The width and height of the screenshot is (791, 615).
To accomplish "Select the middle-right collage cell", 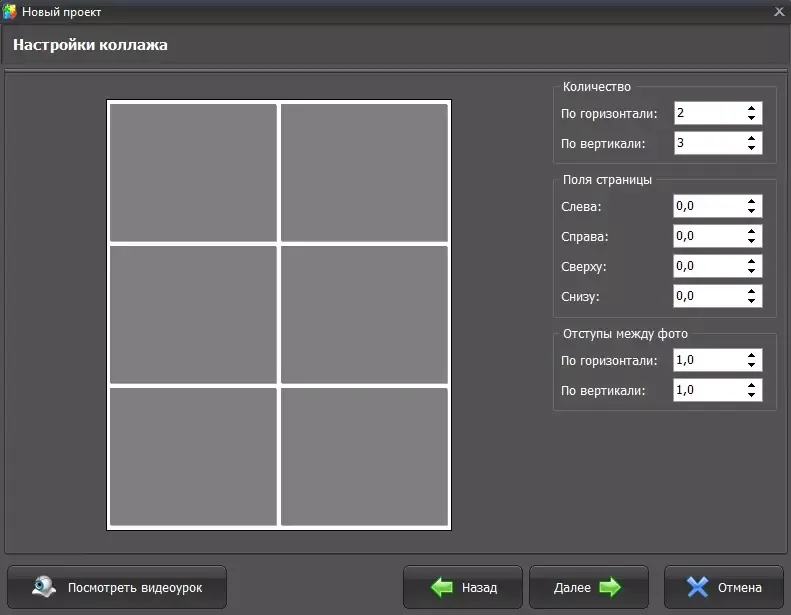I will click(364, 315).
